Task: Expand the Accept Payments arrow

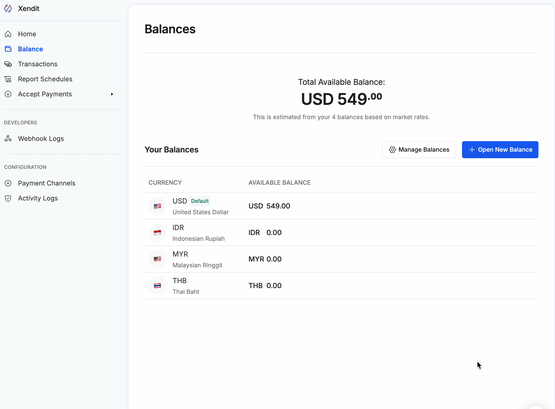Action: pos(112,94)
